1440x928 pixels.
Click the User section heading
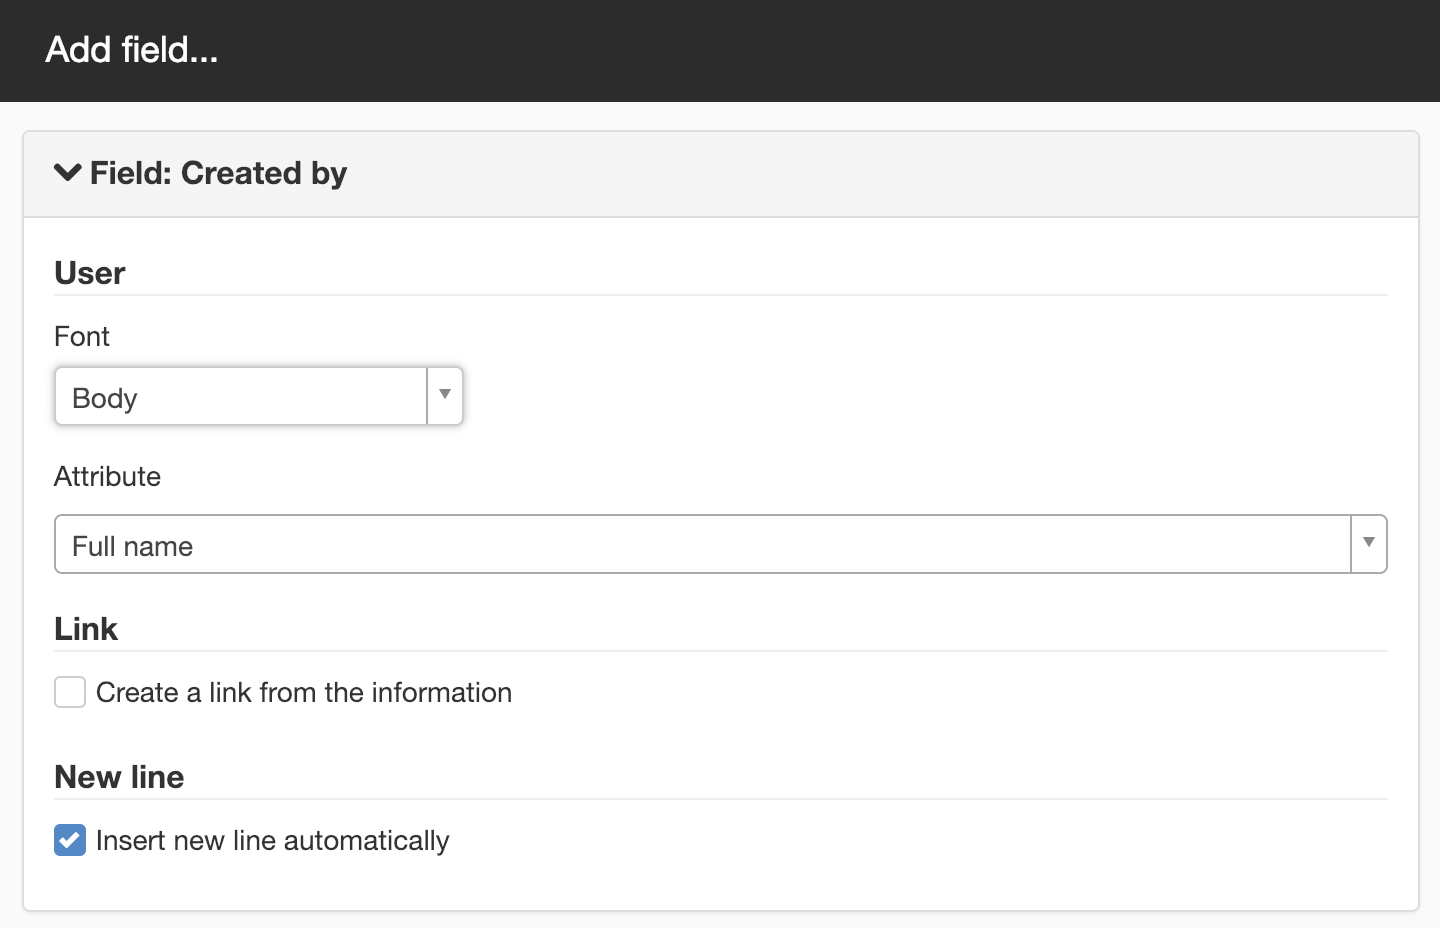click(90, 273)
